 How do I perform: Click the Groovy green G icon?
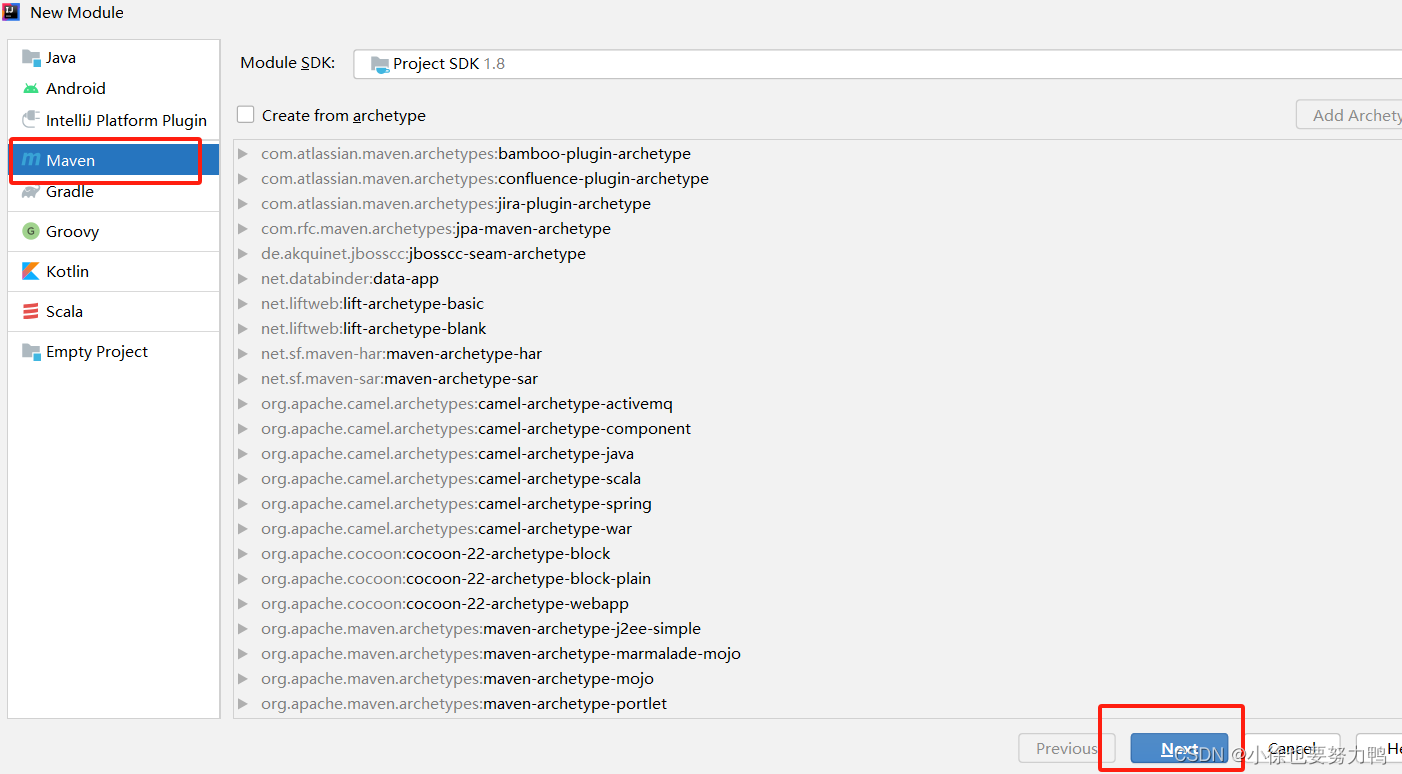[x=31, y=231]
